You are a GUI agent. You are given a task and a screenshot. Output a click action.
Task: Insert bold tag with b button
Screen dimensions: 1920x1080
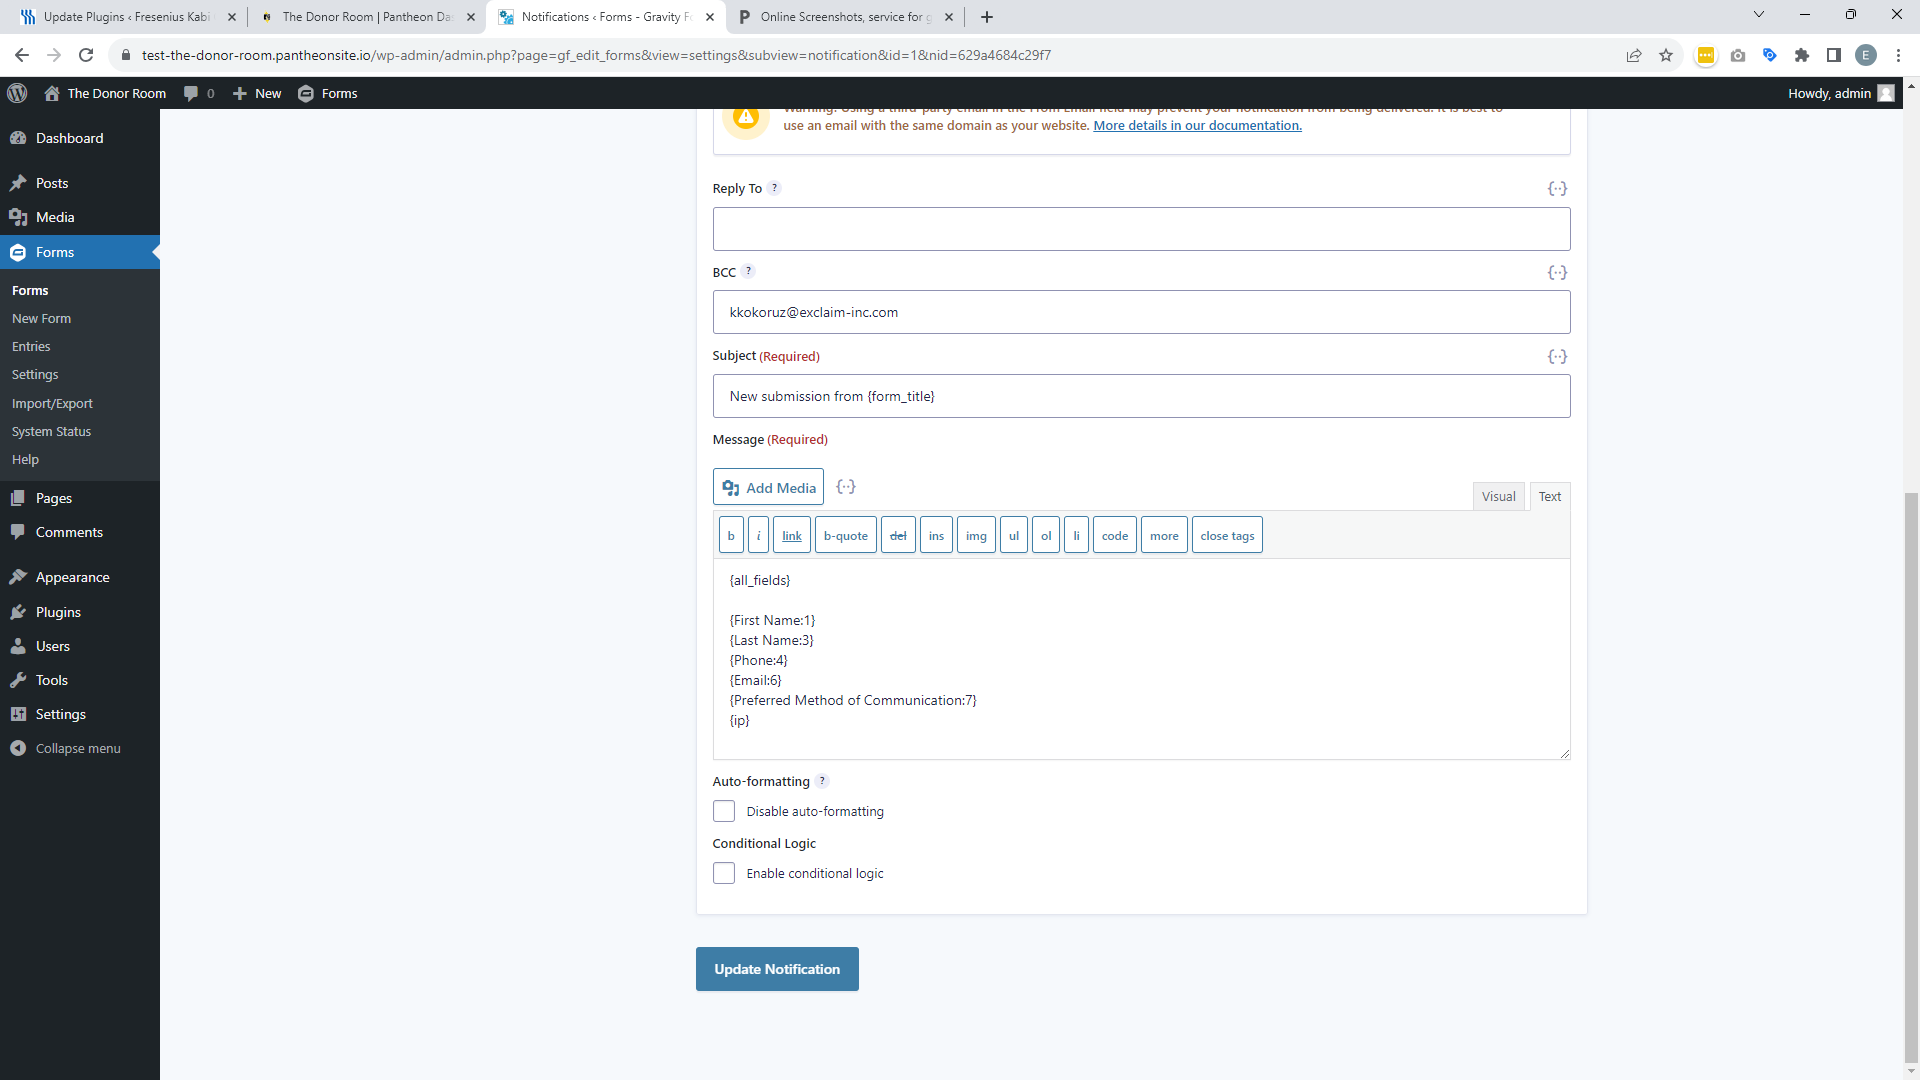tap(731, 535)
